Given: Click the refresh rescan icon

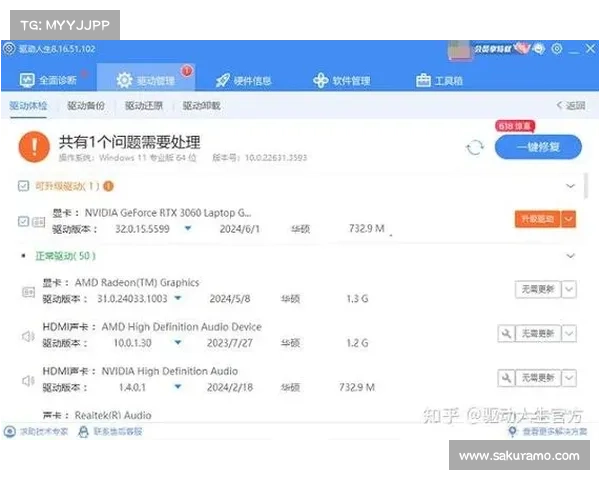Looking at the screenshot, I should pyautogui.click(x=475, y=147).
